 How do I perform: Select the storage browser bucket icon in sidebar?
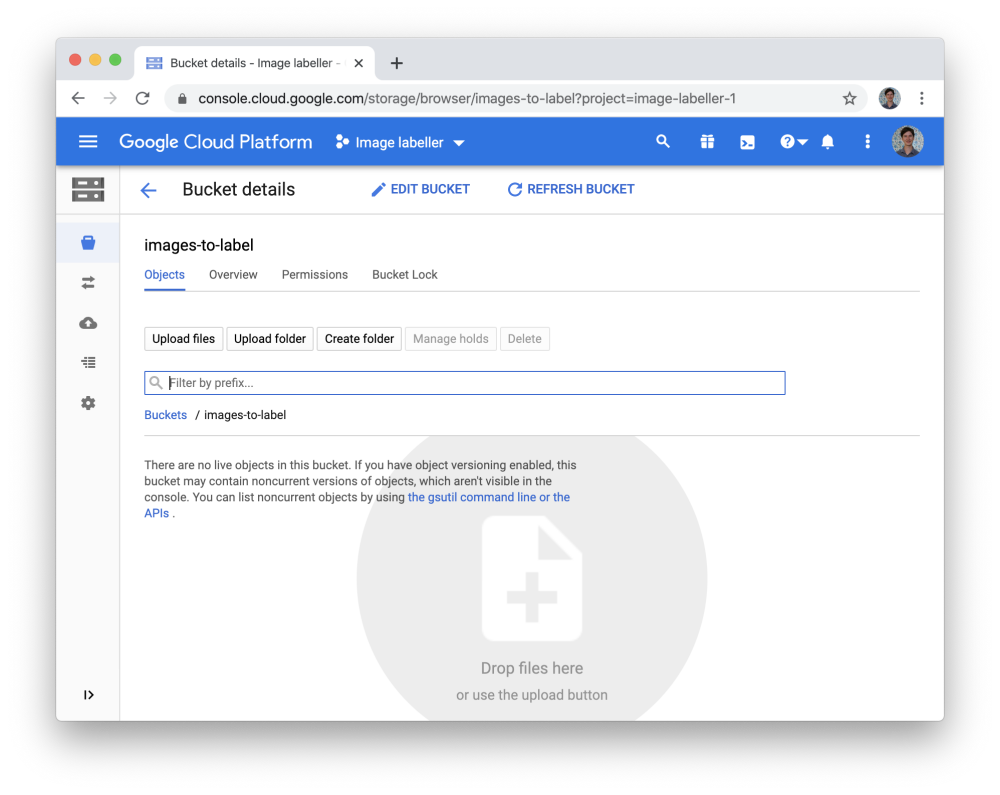(88, 243)
